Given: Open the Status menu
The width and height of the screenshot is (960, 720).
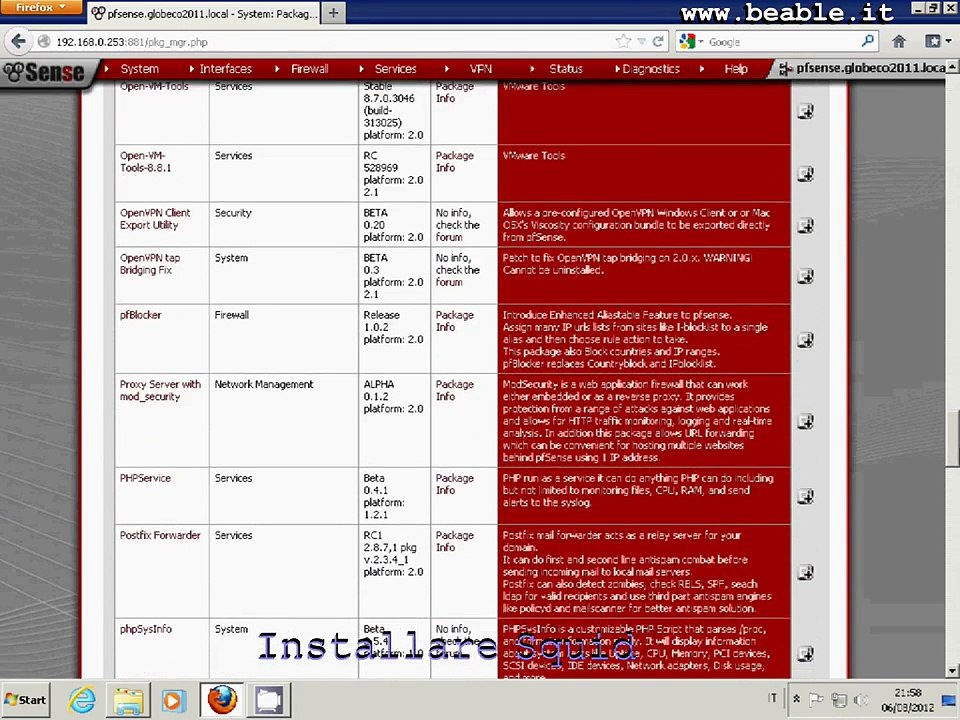Looking at the screenshot, I should (566, 69).
